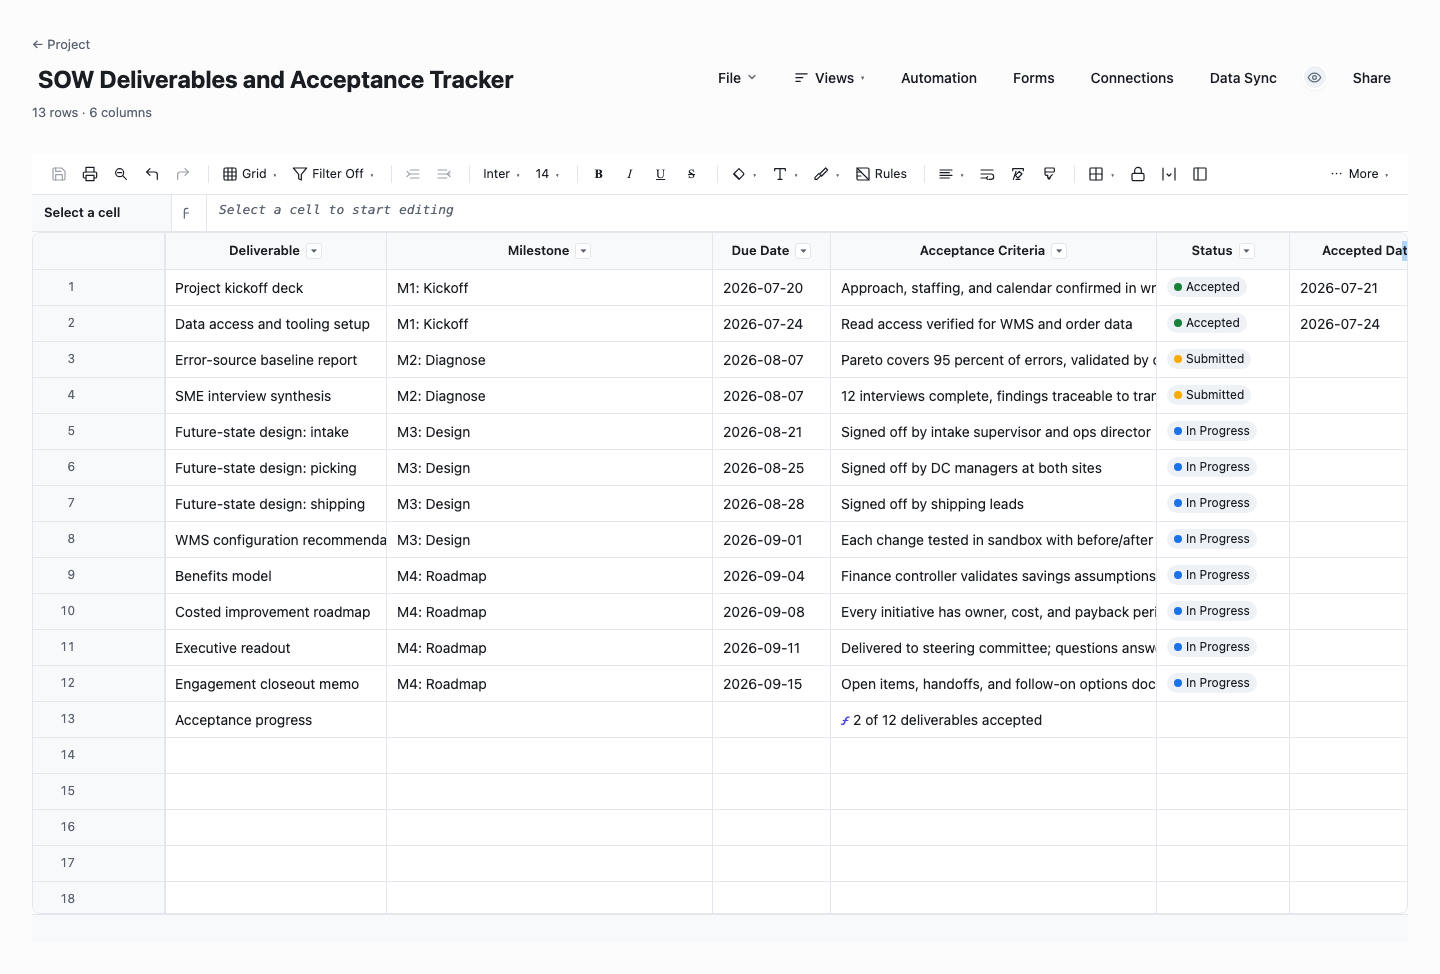1440x974 pixels.
Task: Click the outdent rows icon
Action: click(x=444, y=174)
